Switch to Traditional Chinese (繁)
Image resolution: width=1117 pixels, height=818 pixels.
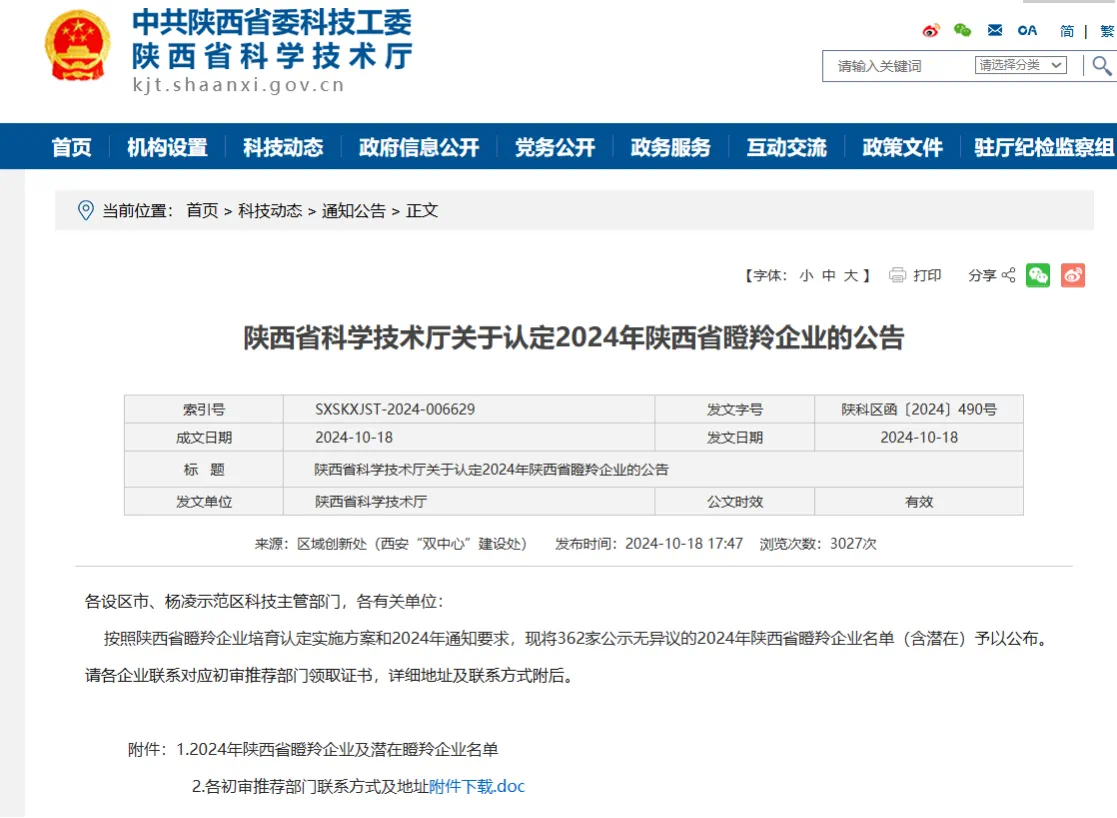[1107, 31]
